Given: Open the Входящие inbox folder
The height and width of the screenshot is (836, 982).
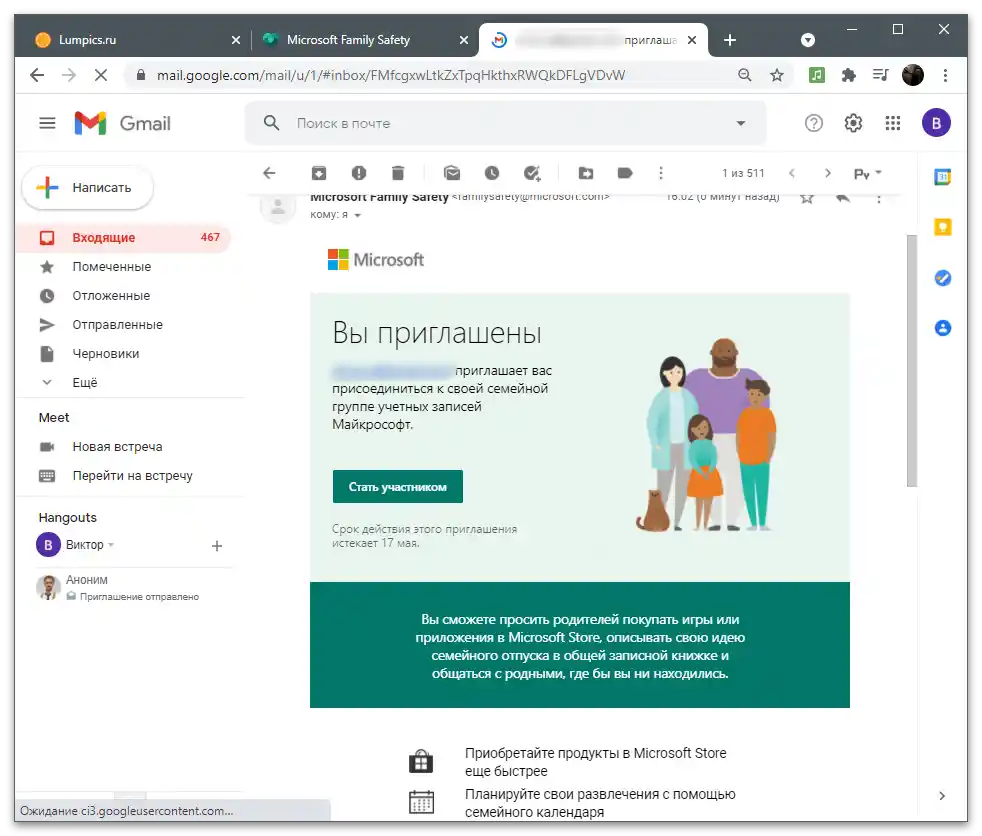Looking at the screenshot, I should pos(123,237).
